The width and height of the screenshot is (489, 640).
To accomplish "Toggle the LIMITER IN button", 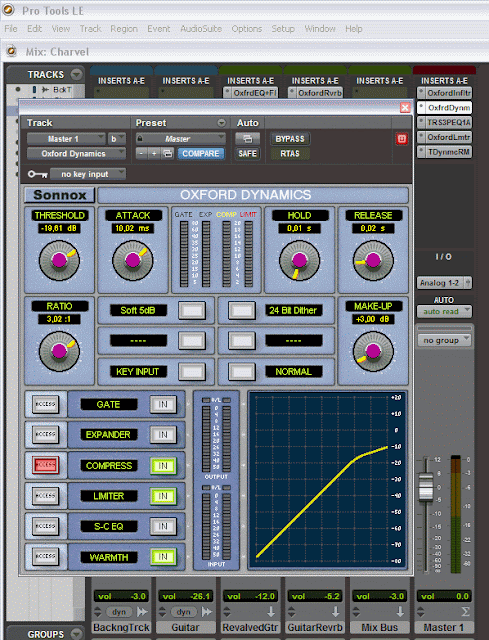I will [163, 496].
